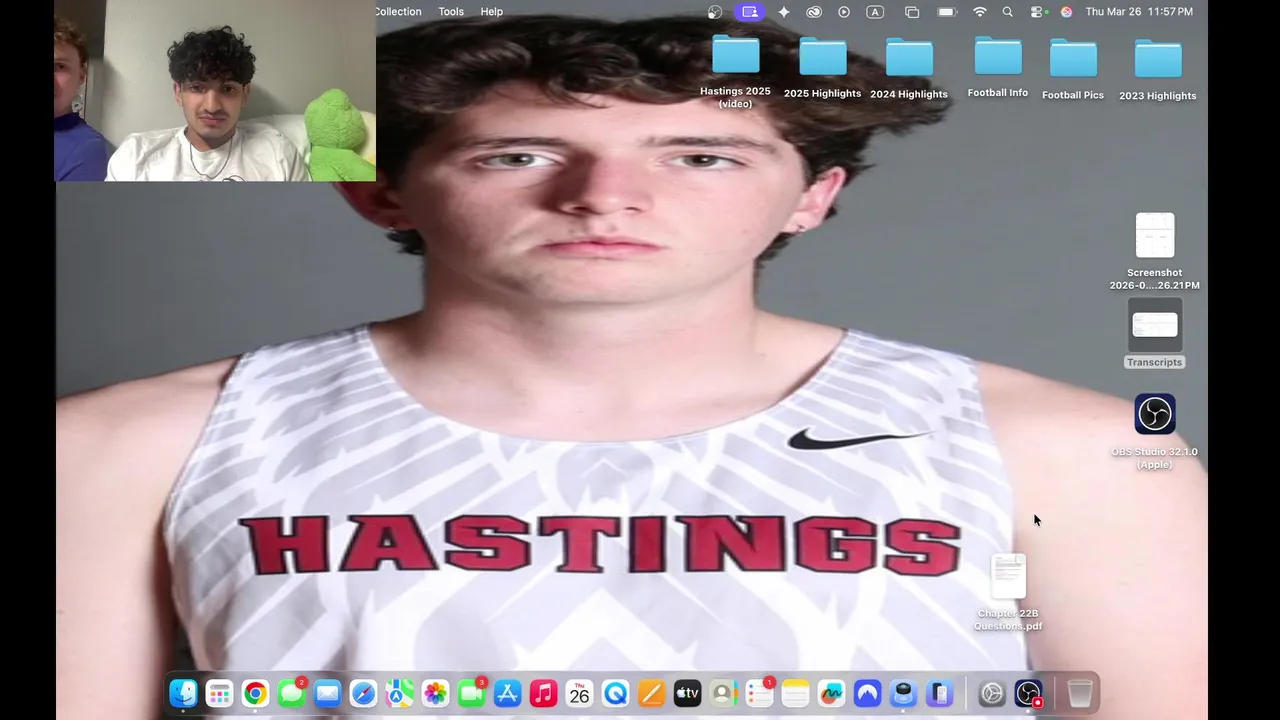Viewport: 1280px width, 720px height.
Task: Open the Mail app in the dock
Action: pos(327,693)
